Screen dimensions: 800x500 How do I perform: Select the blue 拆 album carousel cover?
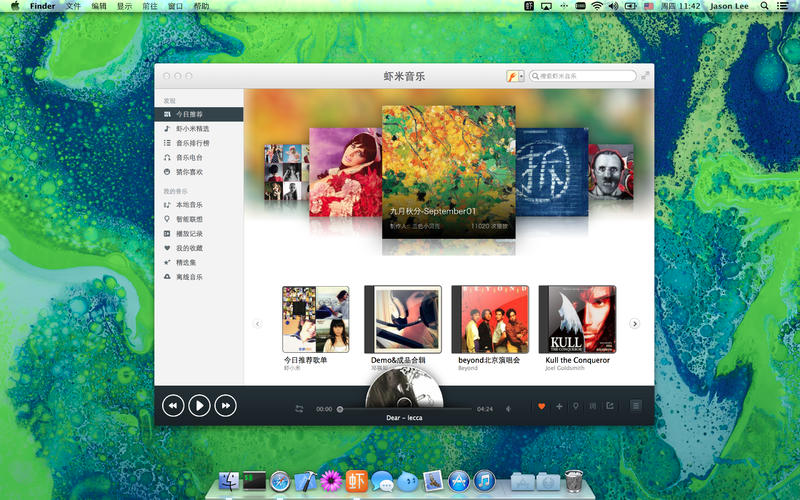(552, 172)
